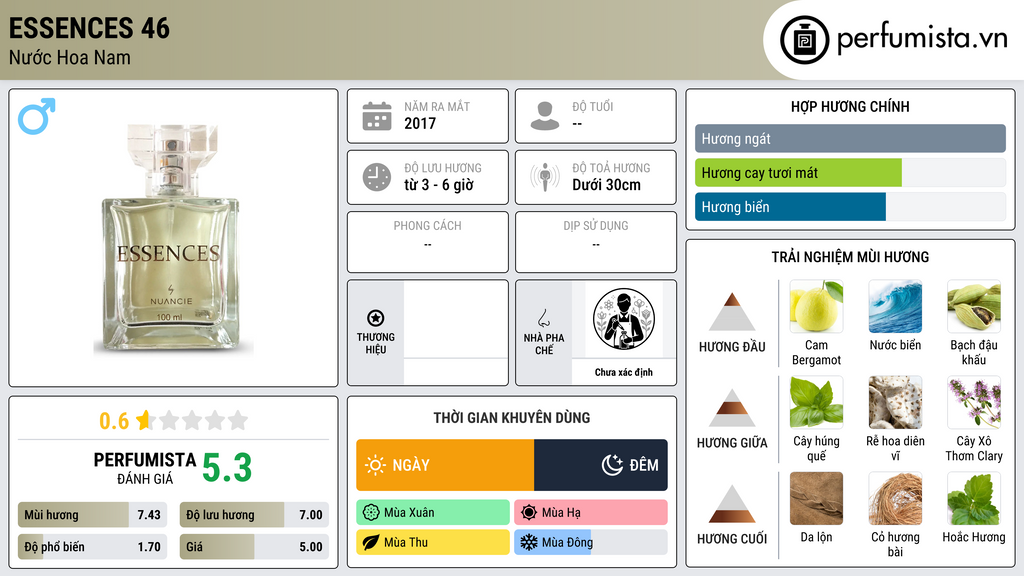Click the Hương cay tươi mát accord bar
Screen dimensions: 1024x576
coord(850,173)
